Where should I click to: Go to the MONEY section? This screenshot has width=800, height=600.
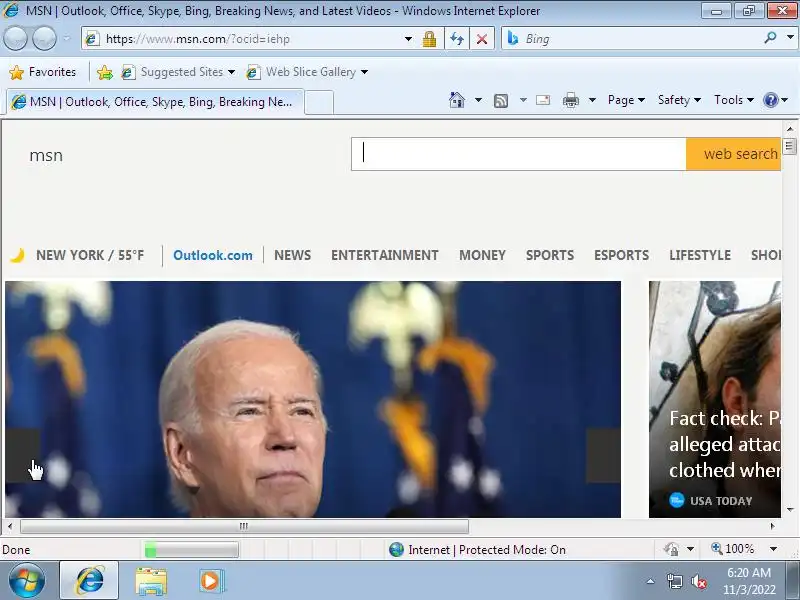point(482,255)
